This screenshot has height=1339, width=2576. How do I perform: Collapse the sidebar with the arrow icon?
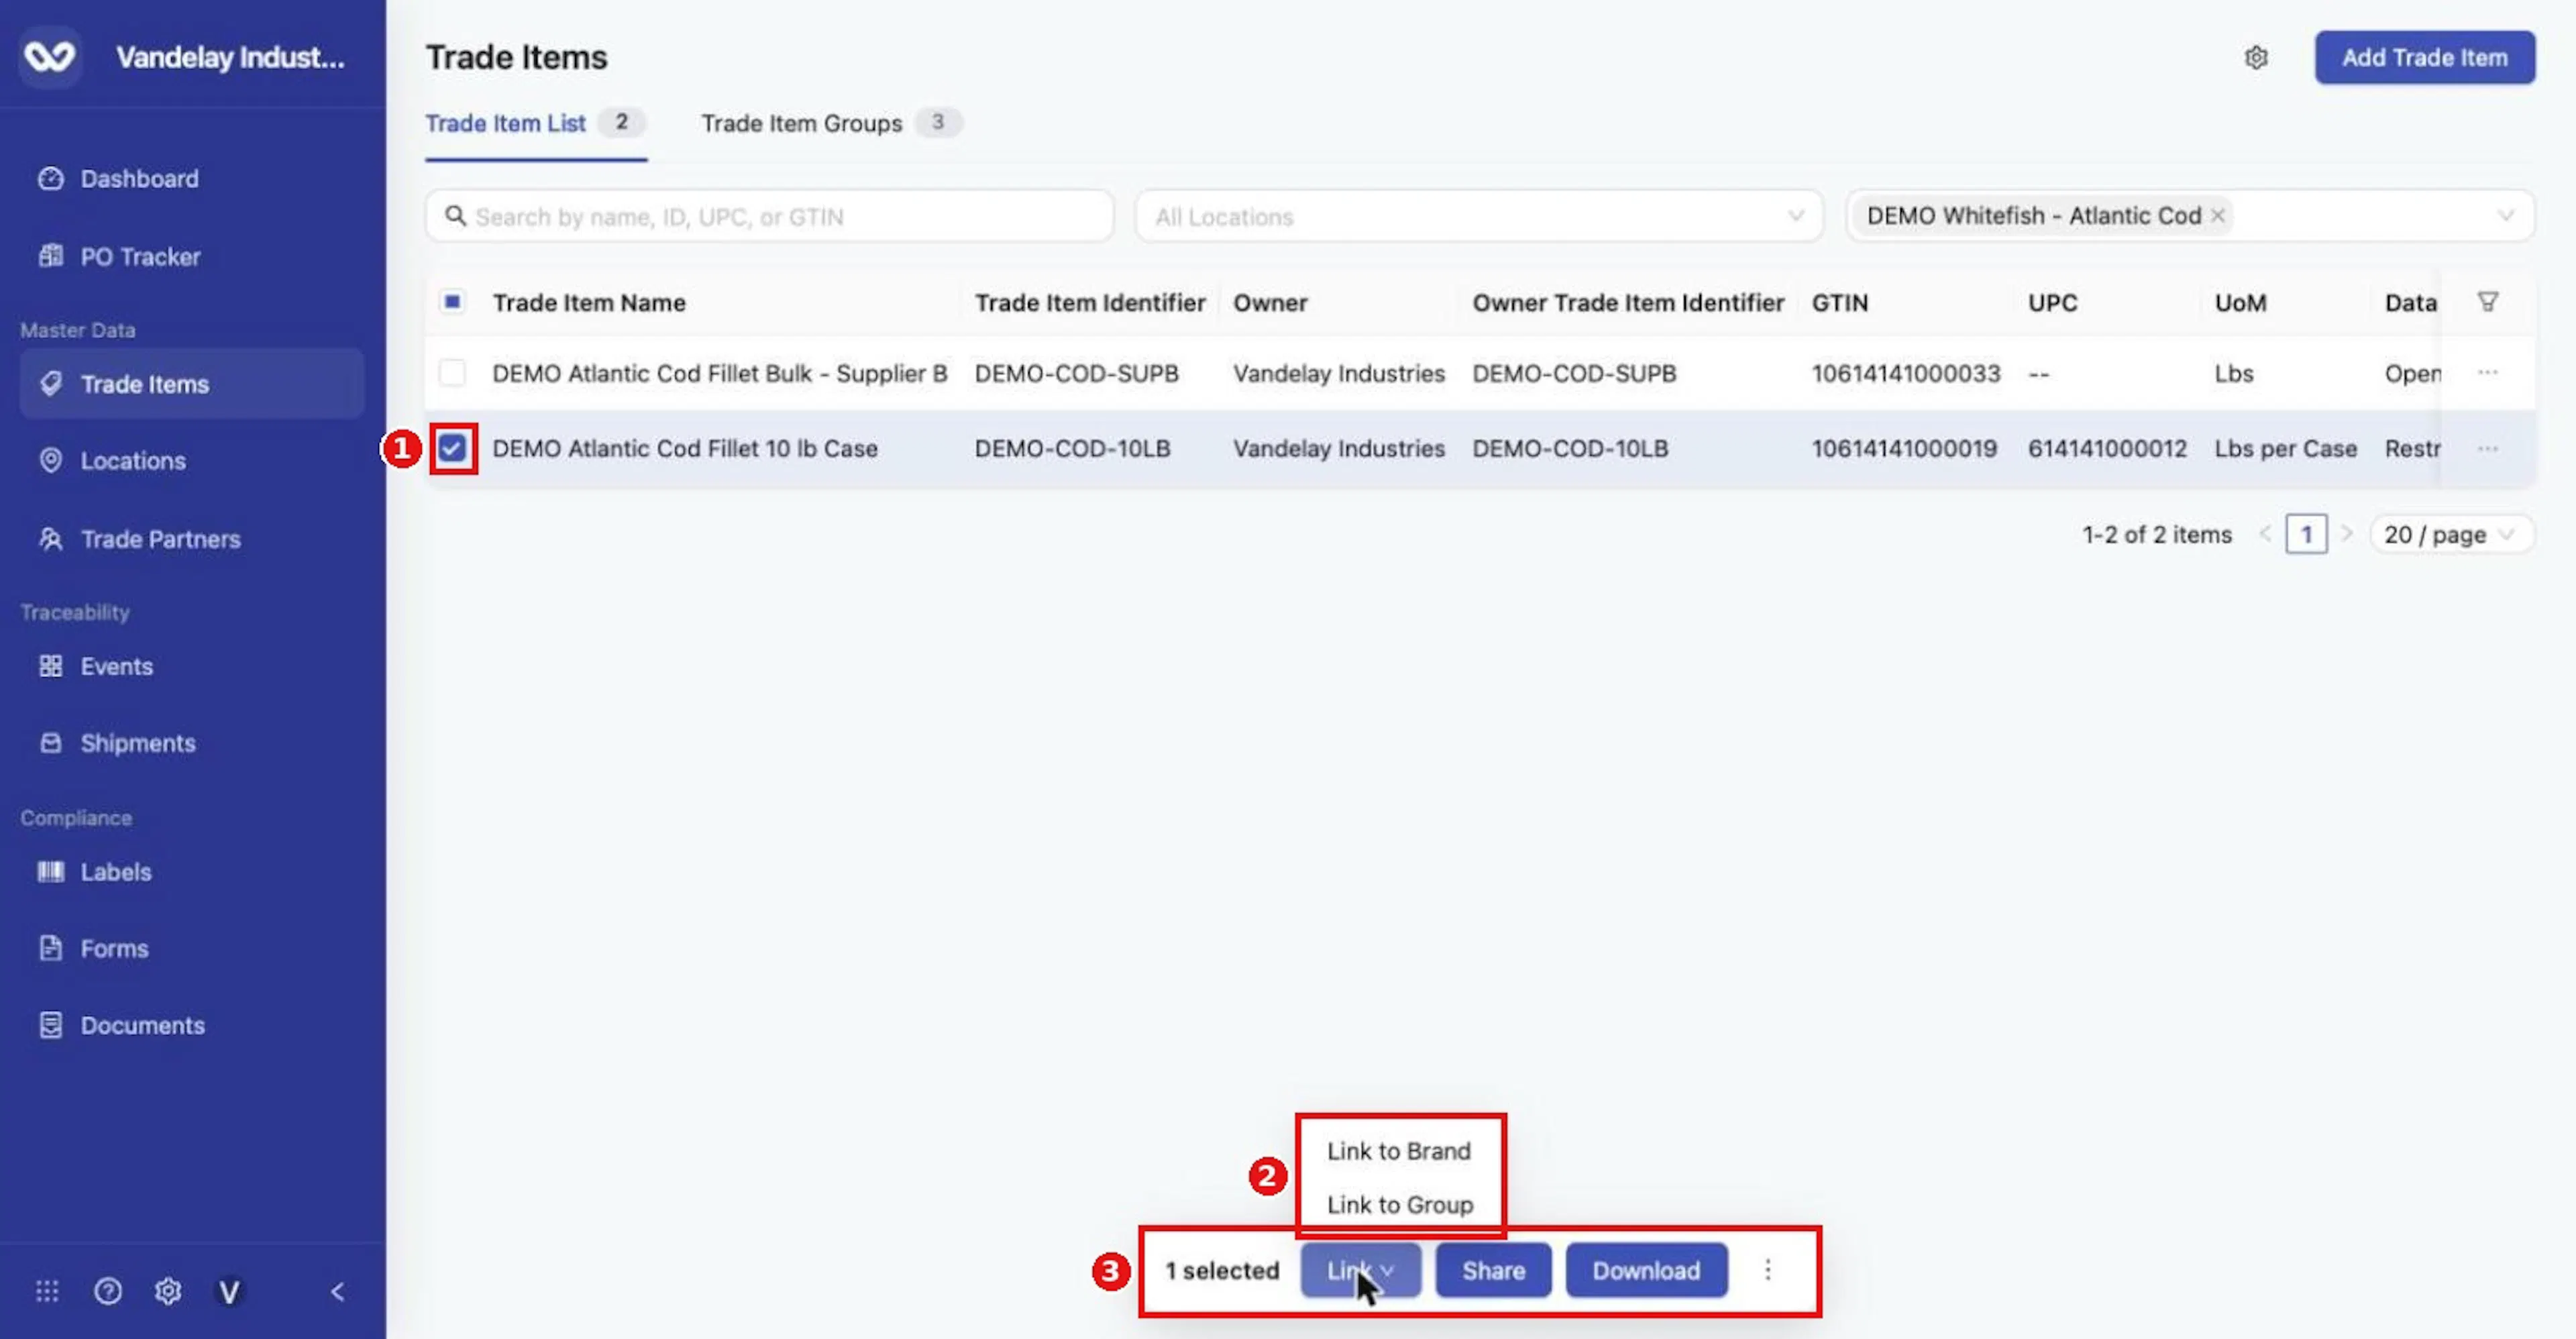pos(338,1291)
